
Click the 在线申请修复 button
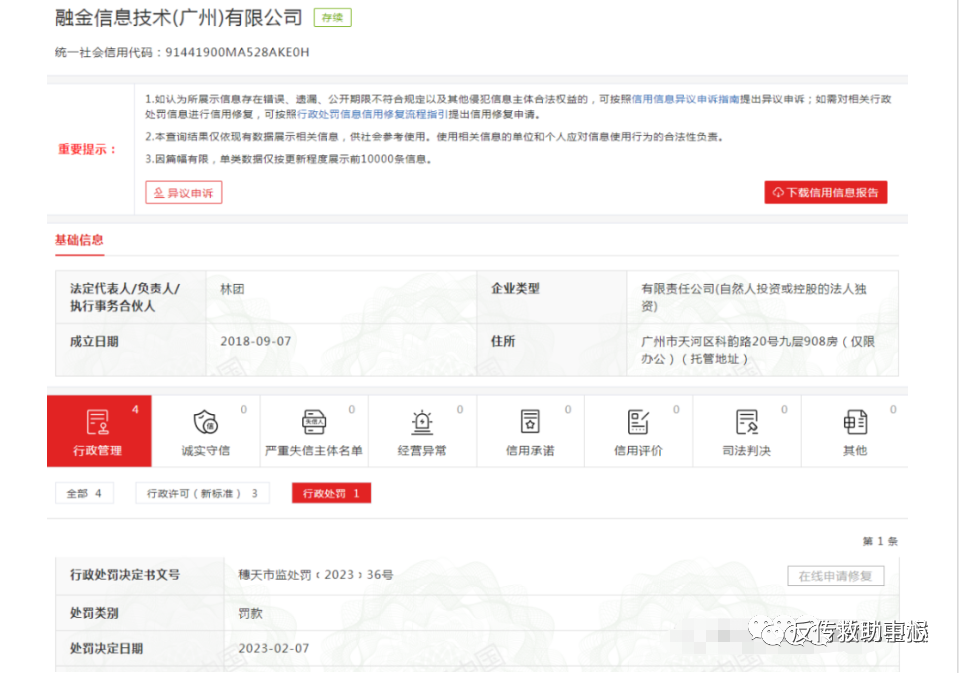[835, 576]
